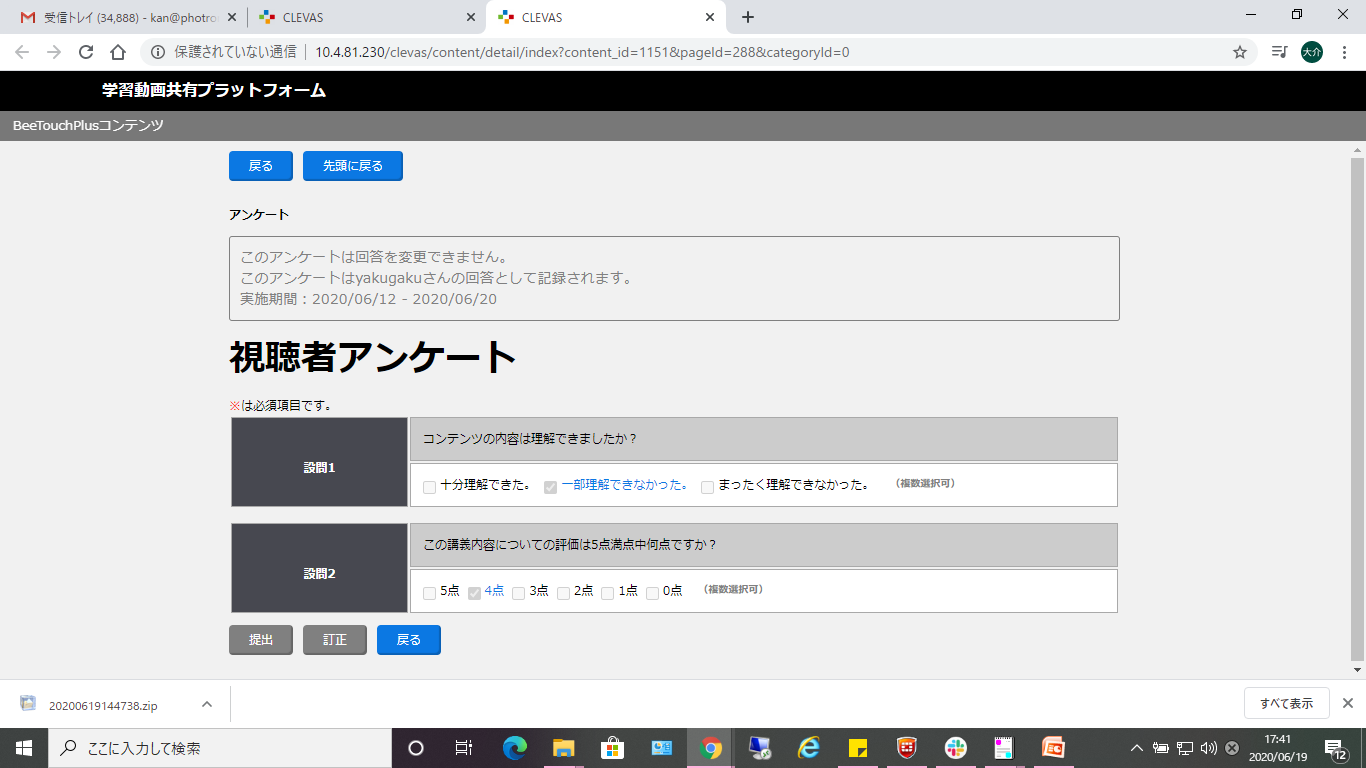Expand the download item options chevron
The height and width of the screenshot is (768, 1366).
tap(207, 704)
